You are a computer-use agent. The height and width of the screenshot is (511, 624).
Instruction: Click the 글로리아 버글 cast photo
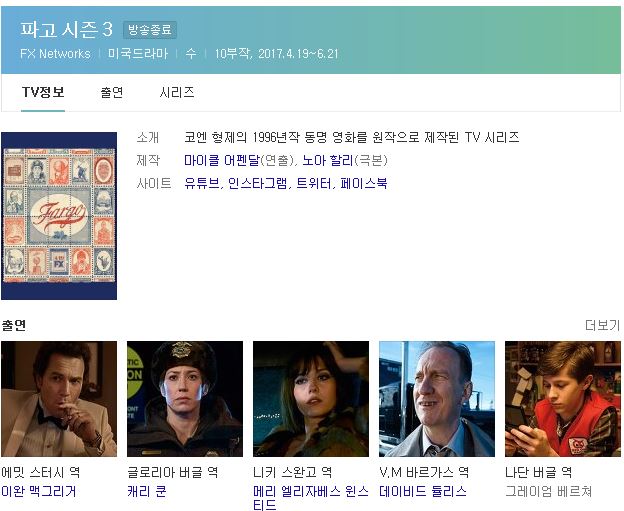[x=185, y=399]
